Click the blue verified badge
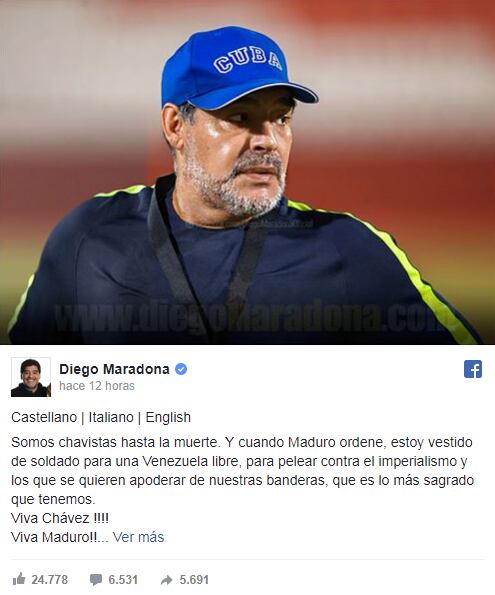 click(181, 369)
